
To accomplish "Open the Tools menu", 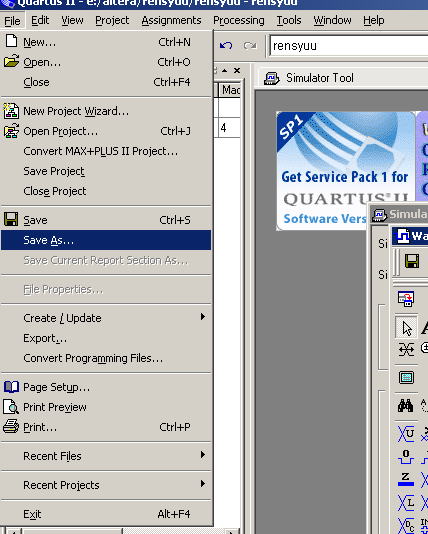I will coord(289,20).
